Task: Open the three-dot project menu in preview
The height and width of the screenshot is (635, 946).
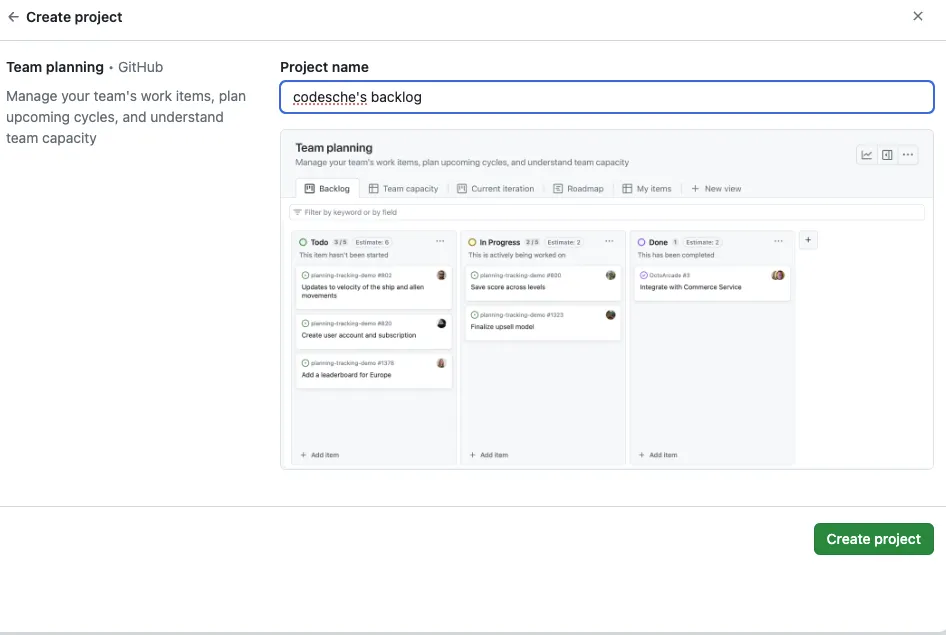Action: (x=908, y=155)
